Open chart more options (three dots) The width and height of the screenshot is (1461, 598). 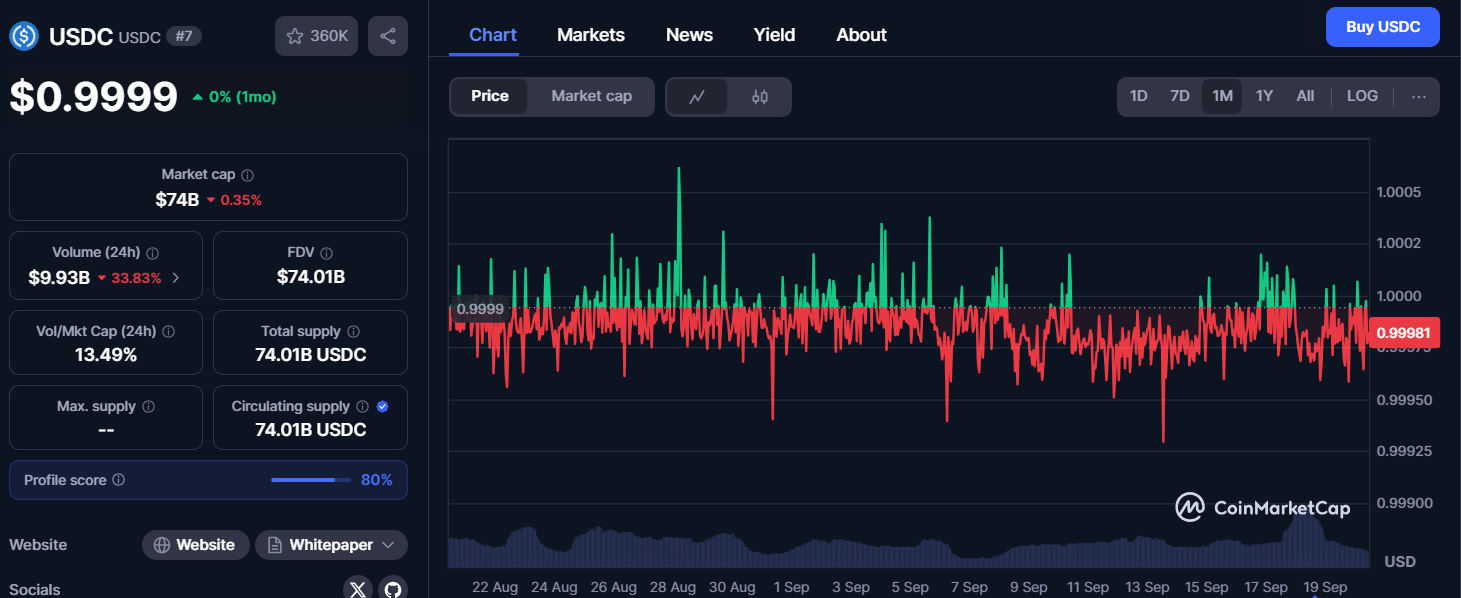[1418, 97]
